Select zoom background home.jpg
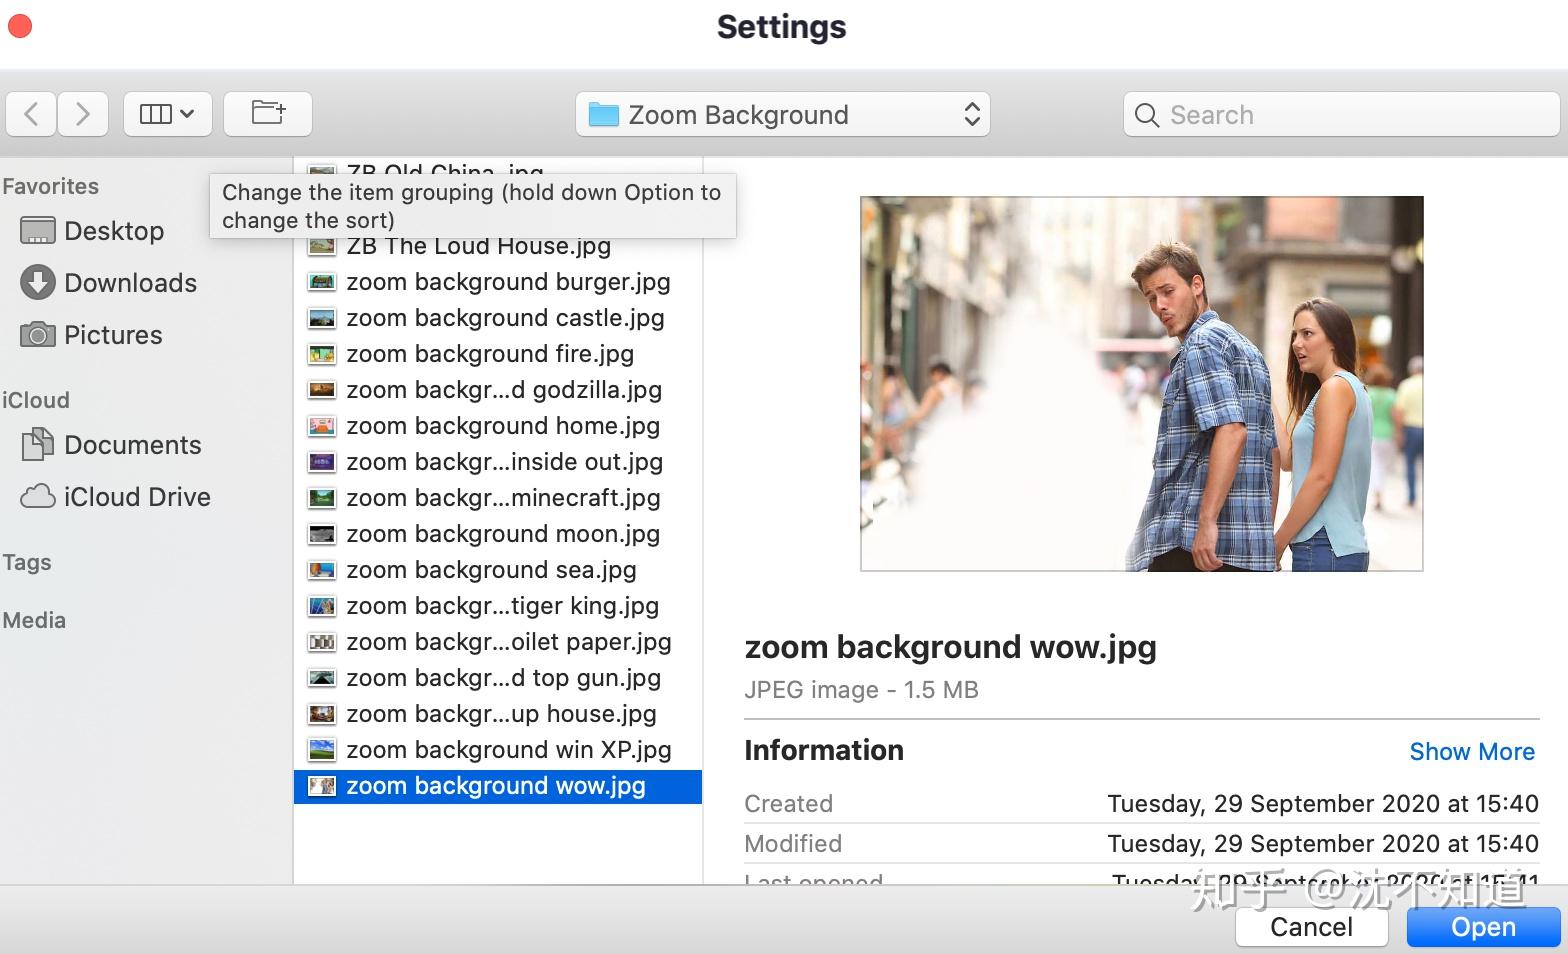The image size is (1568, 954). (x=498, y=426)
